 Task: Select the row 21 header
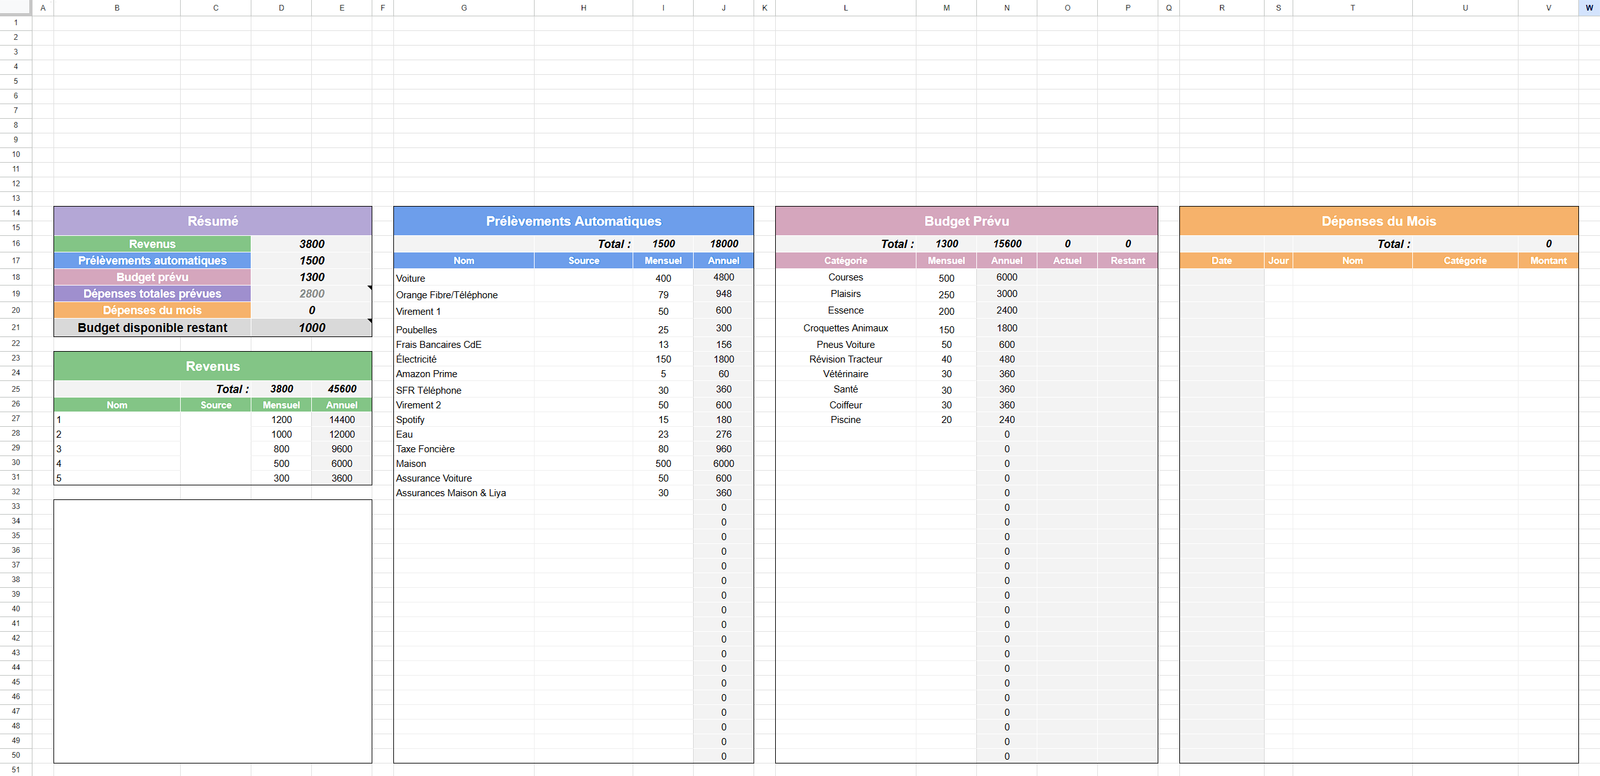[x=16, y=327]
